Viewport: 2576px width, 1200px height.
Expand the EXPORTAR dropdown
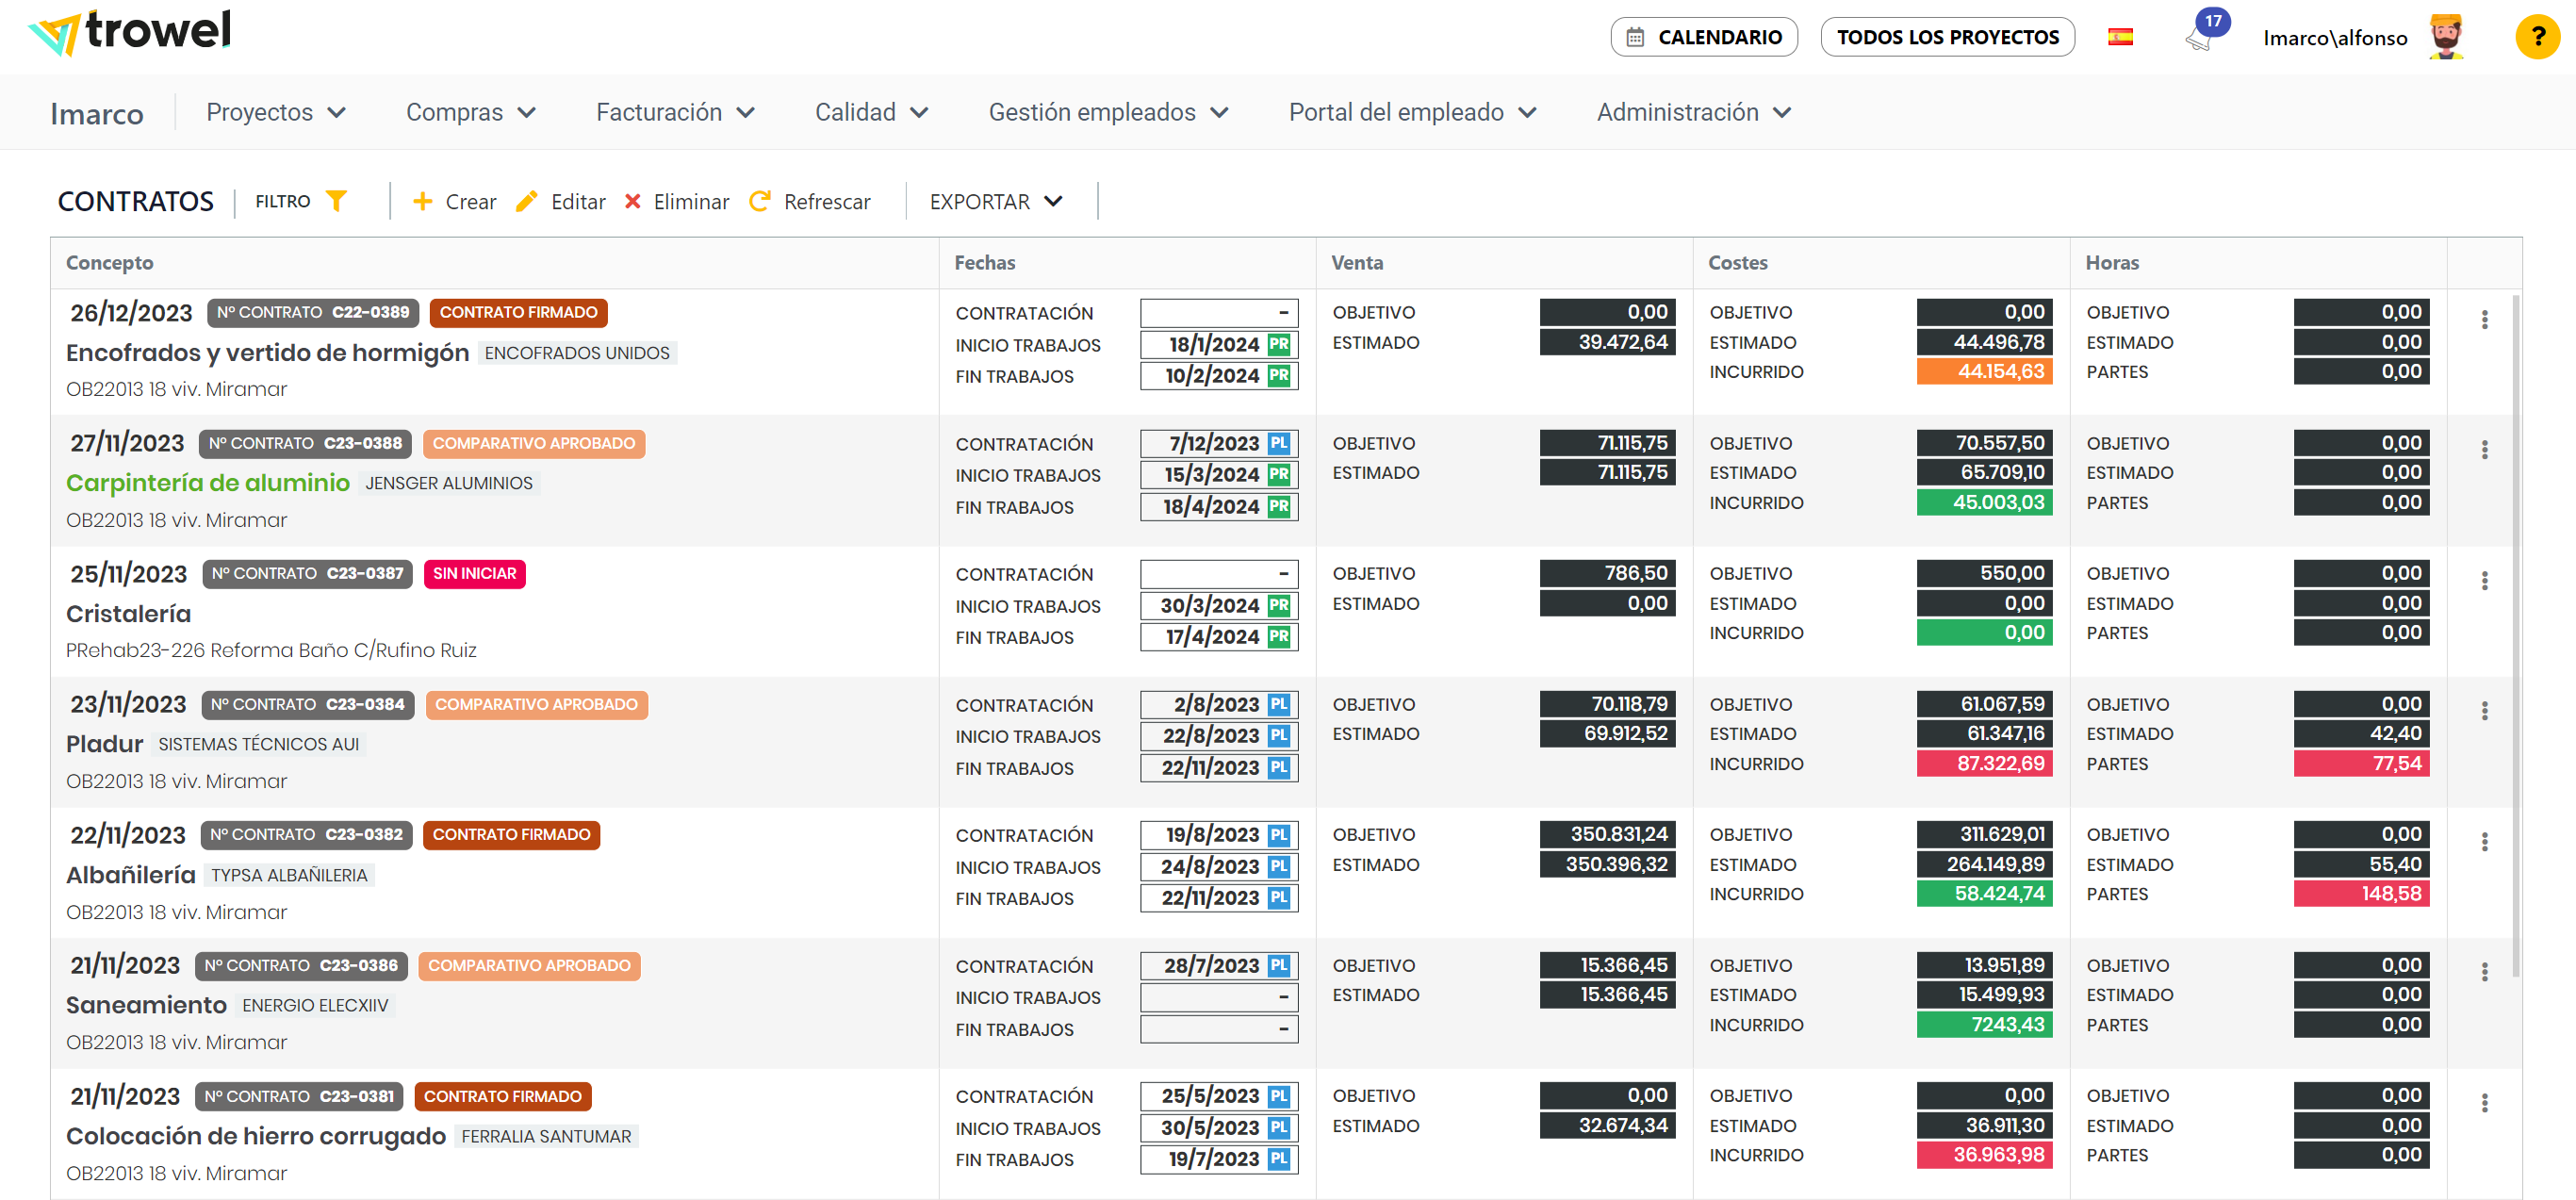click(995, 202)
